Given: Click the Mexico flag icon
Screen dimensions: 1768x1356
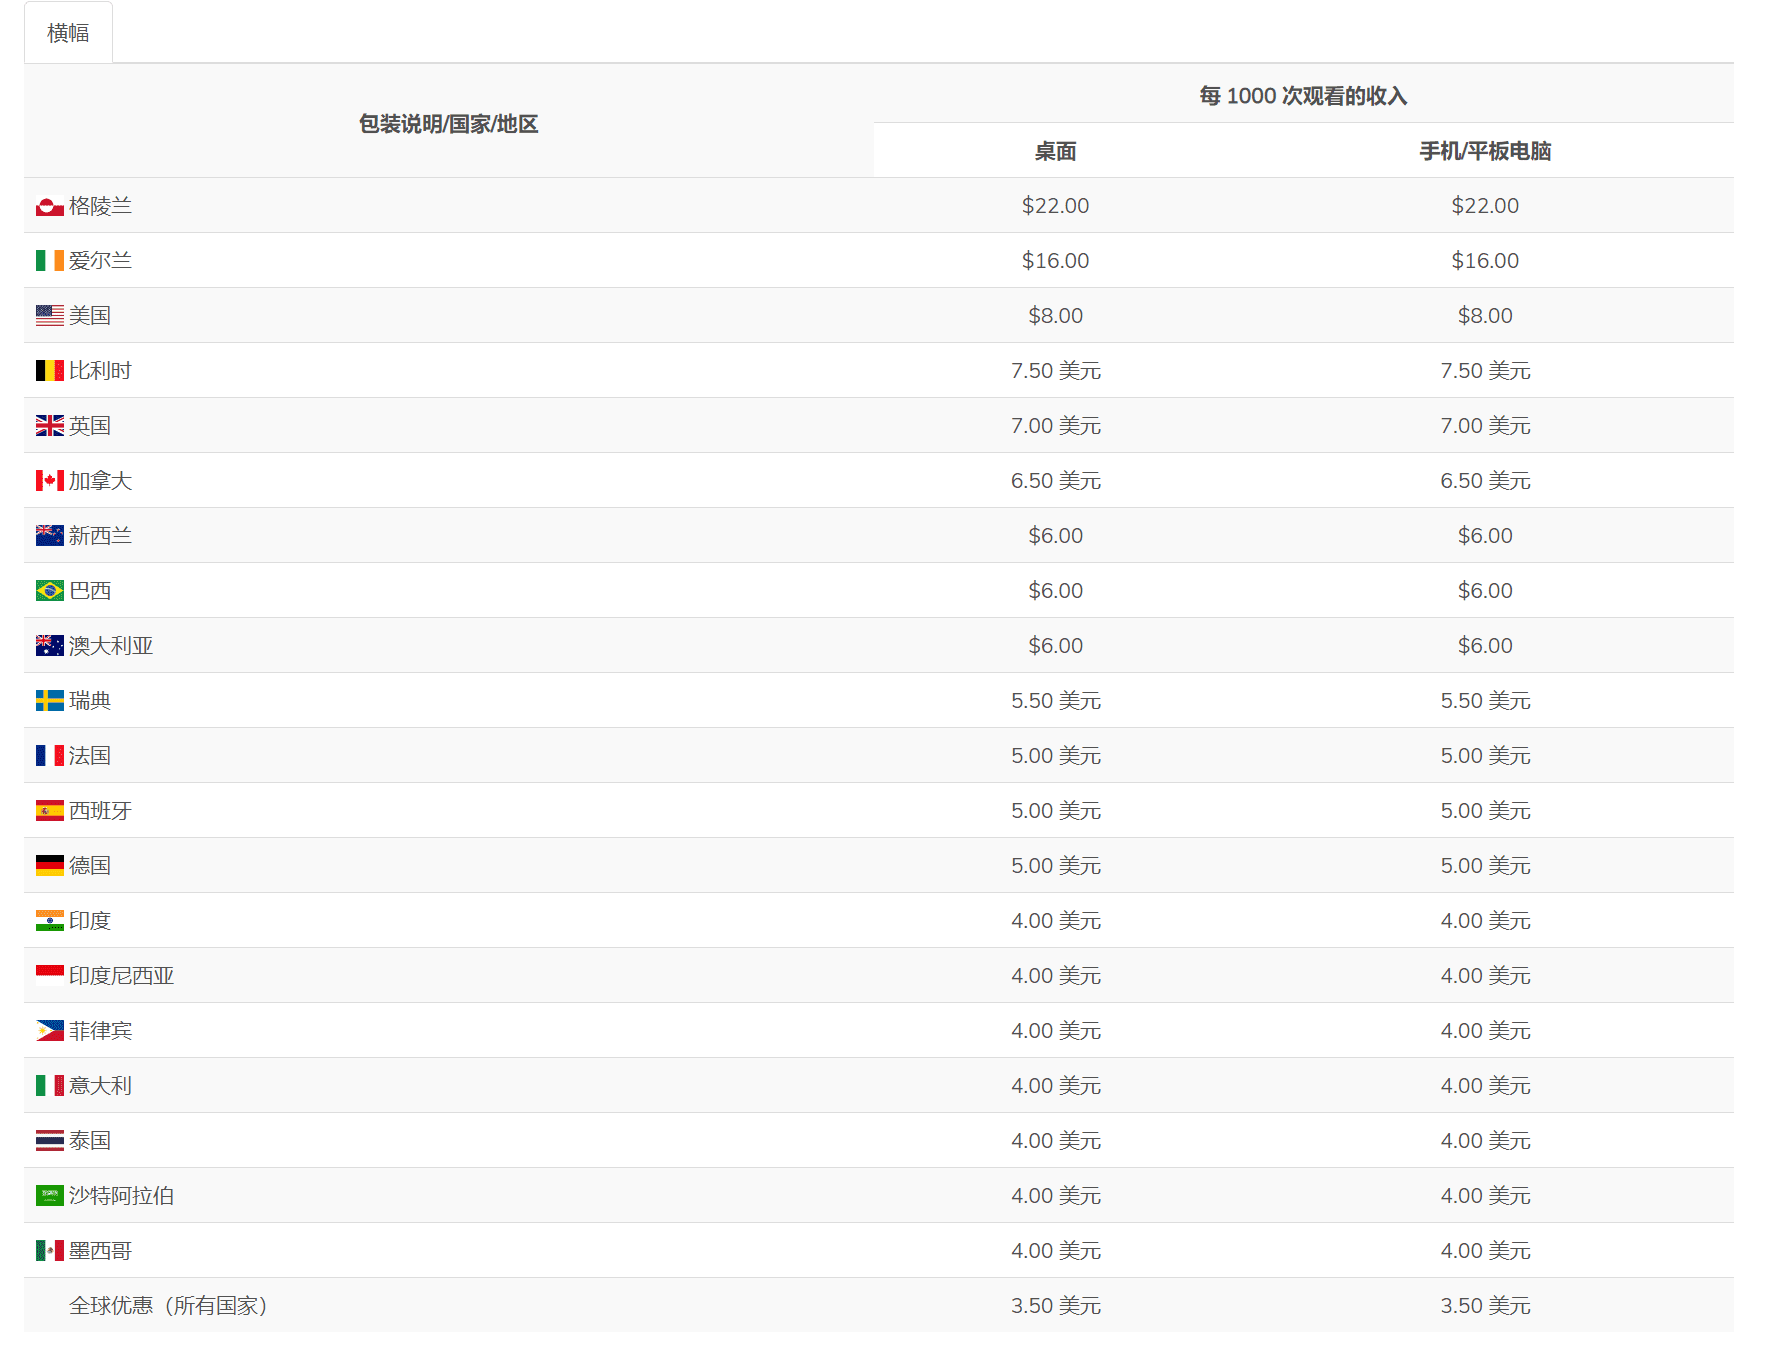Looking at the screenshot, I should click(x=46, y=1250).
